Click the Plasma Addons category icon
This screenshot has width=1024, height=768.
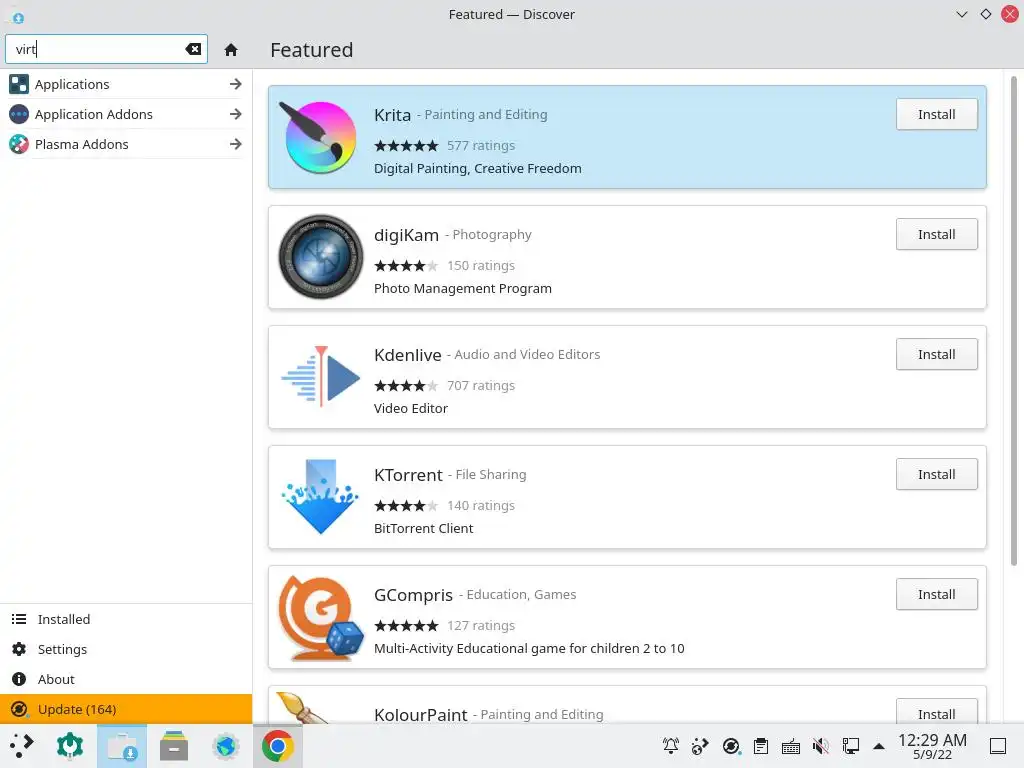point(19,144)
